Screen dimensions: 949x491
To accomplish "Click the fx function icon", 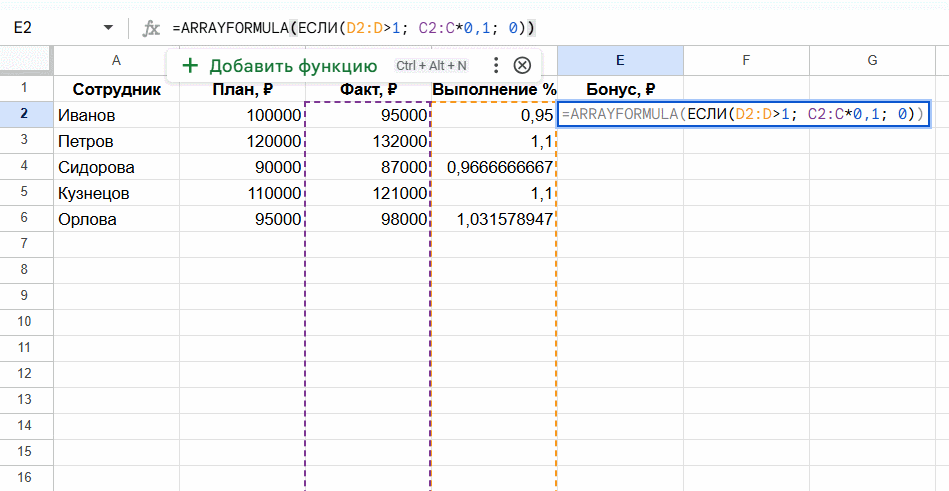I will [151, 28].
